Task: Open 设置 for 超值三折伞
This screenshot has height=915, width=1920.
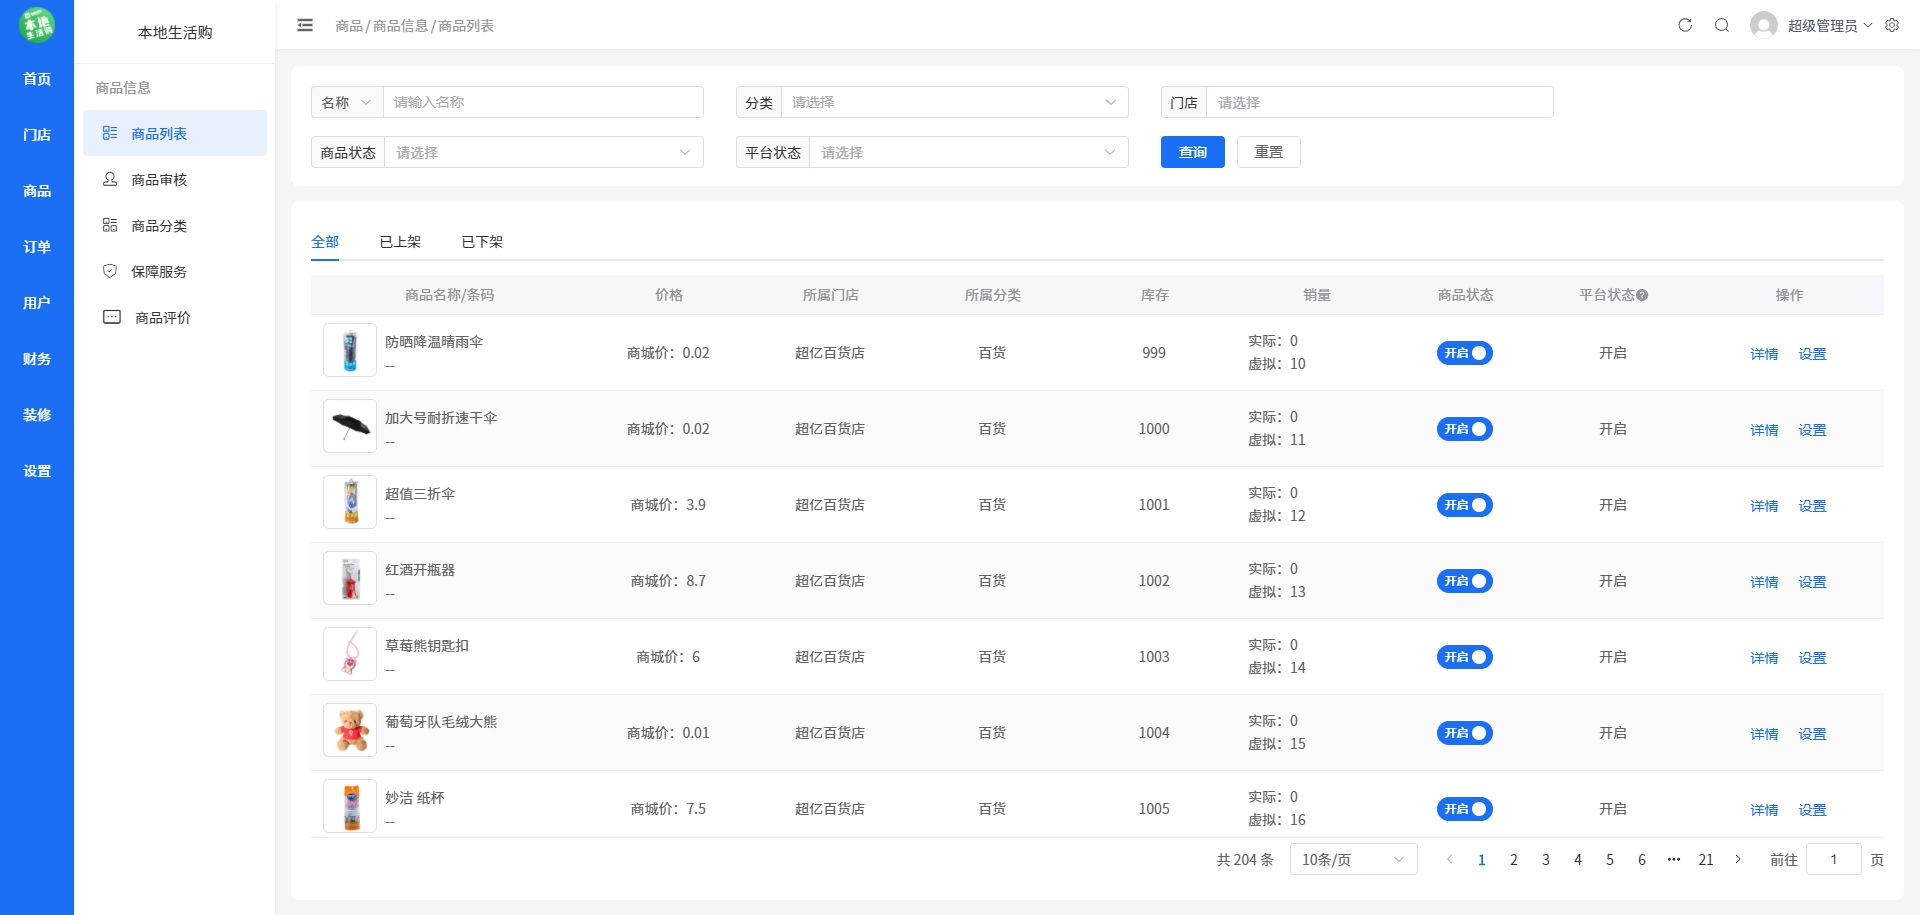Action: point(1812,506)
